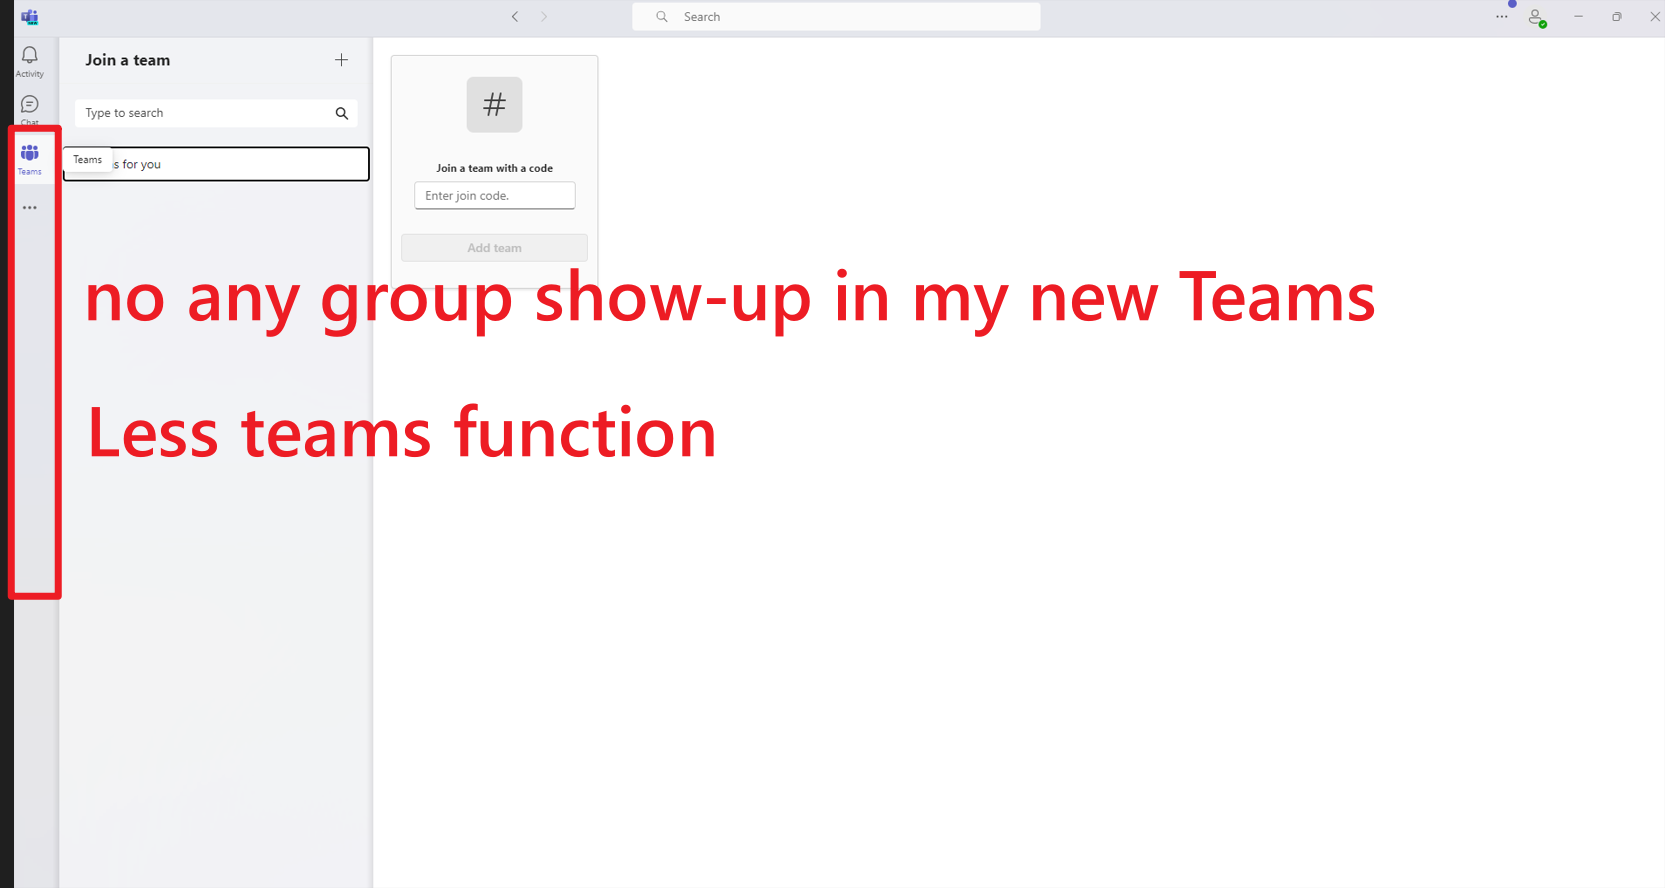
Task: Click the Add team button
Action: pos(494,248)
